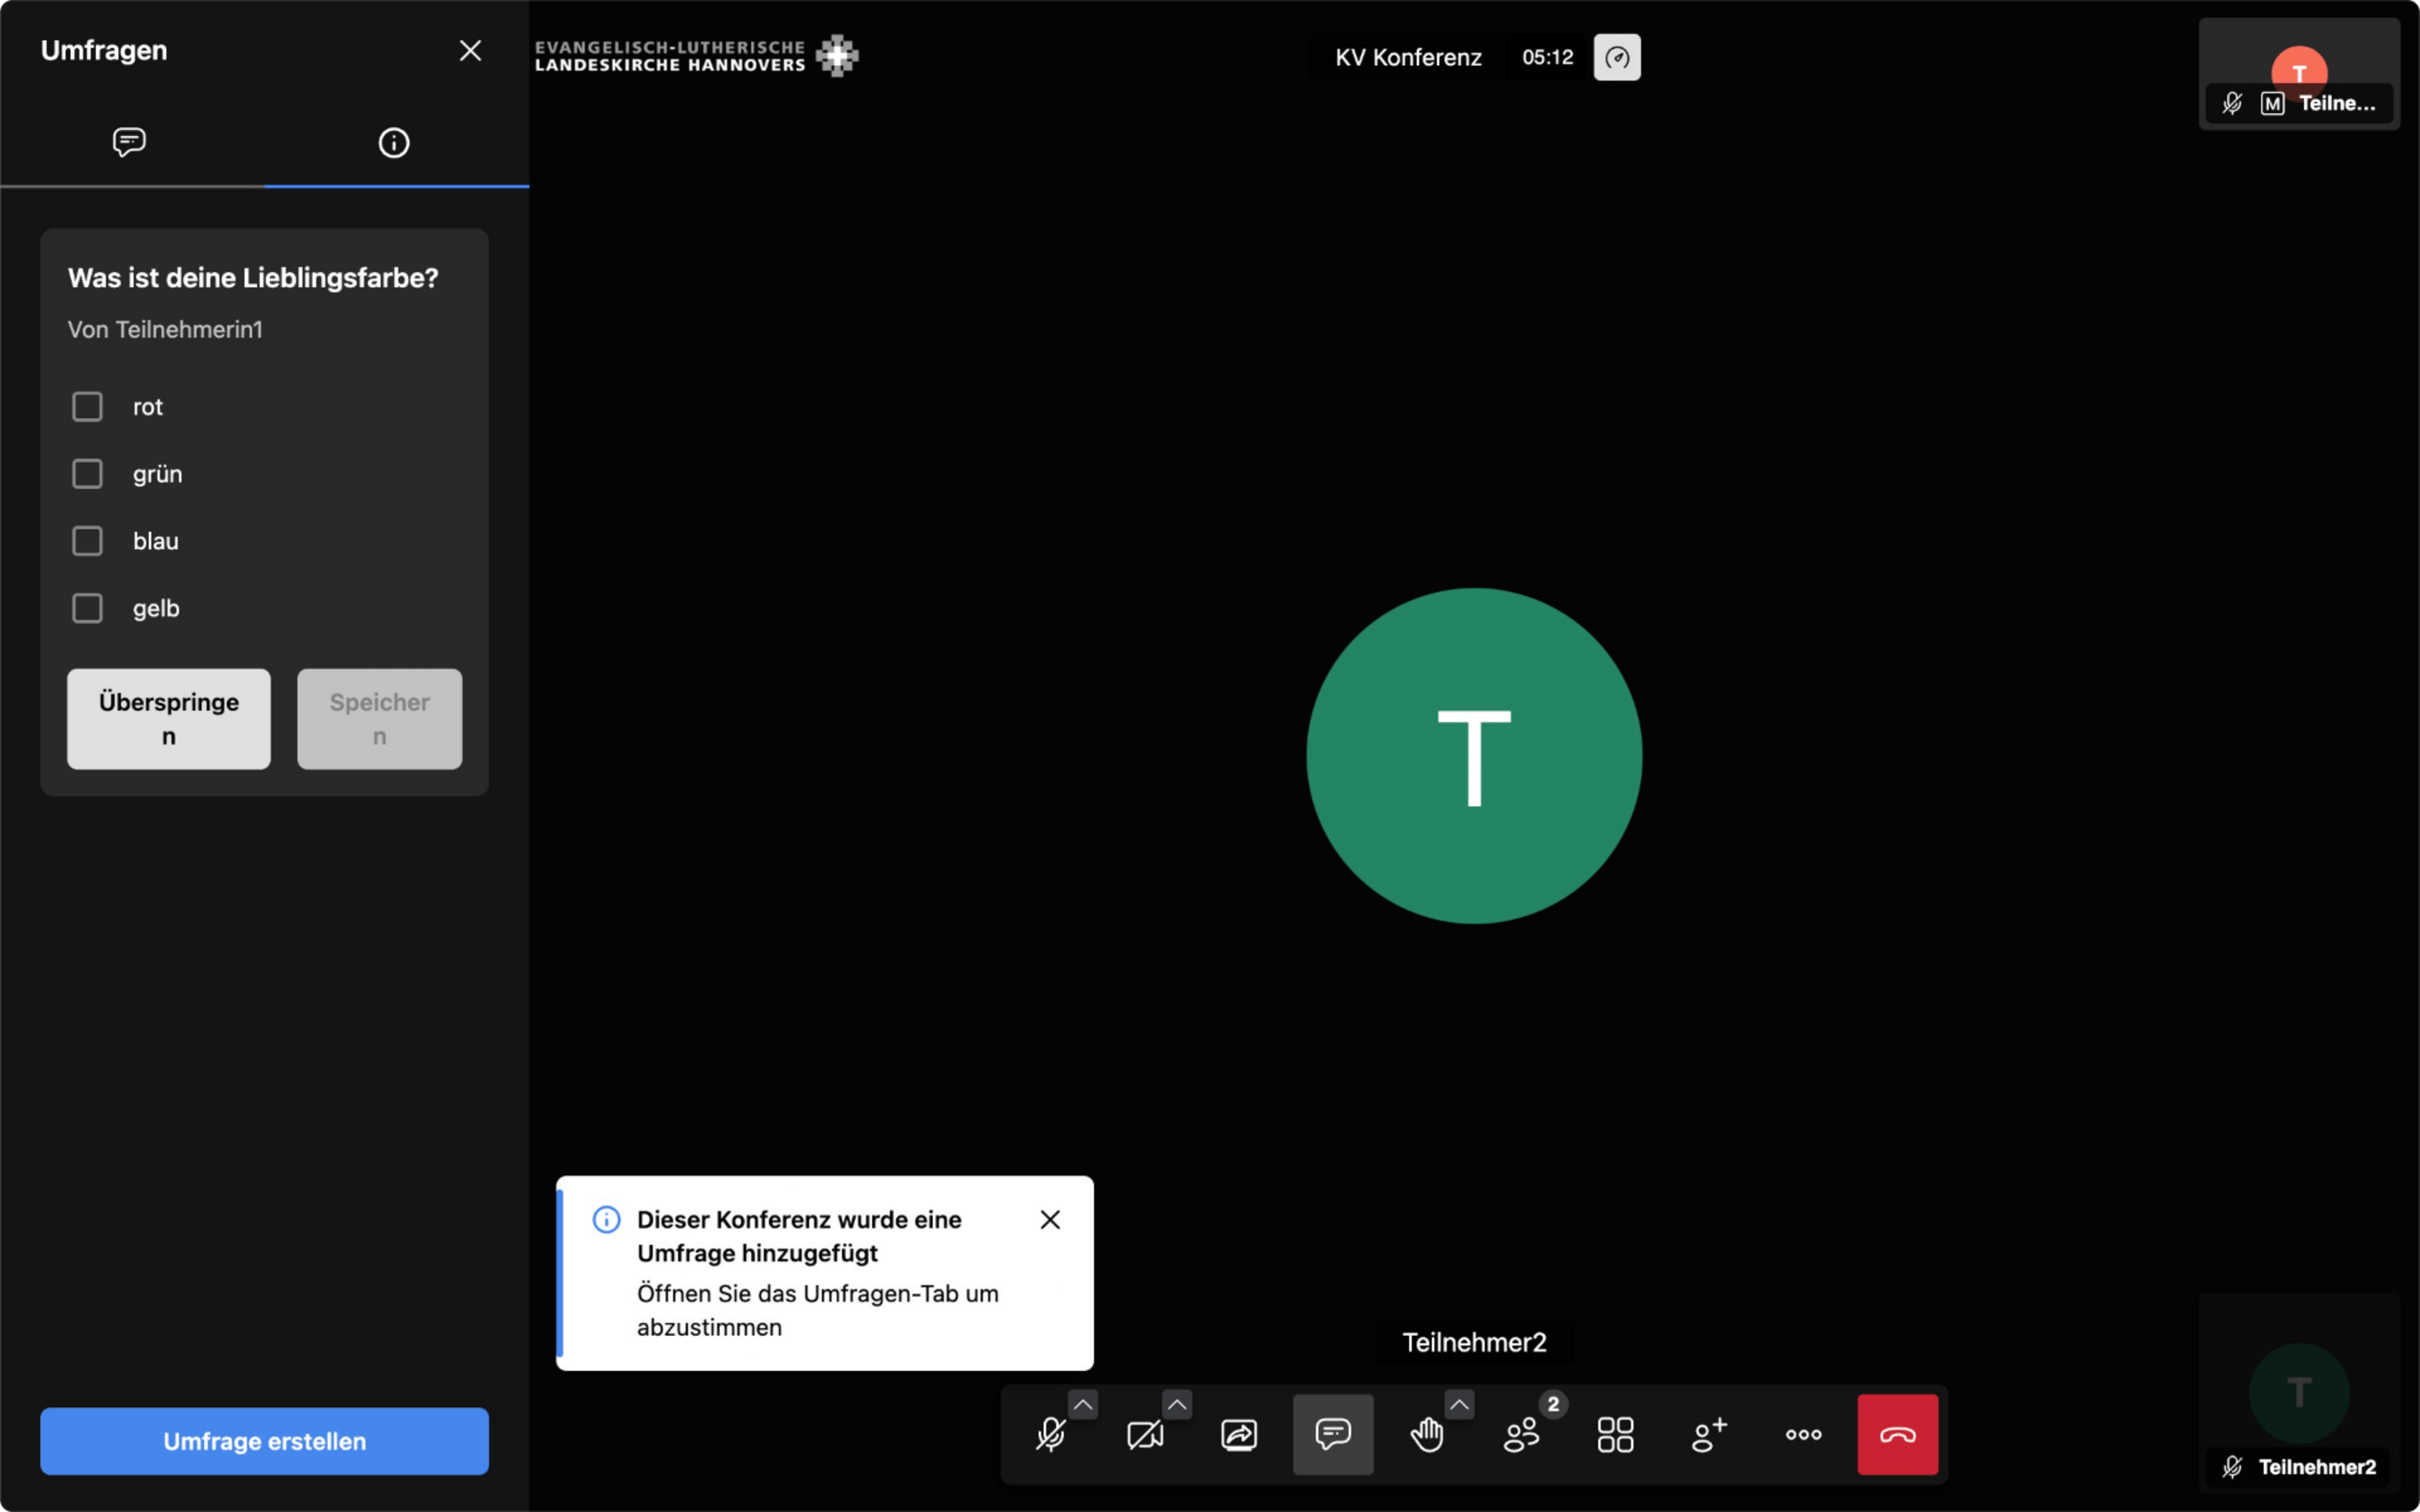This screenshot has width=2420, height=1512.
Task: Click the KV Konferenz title
Action: pos(1408,57)
